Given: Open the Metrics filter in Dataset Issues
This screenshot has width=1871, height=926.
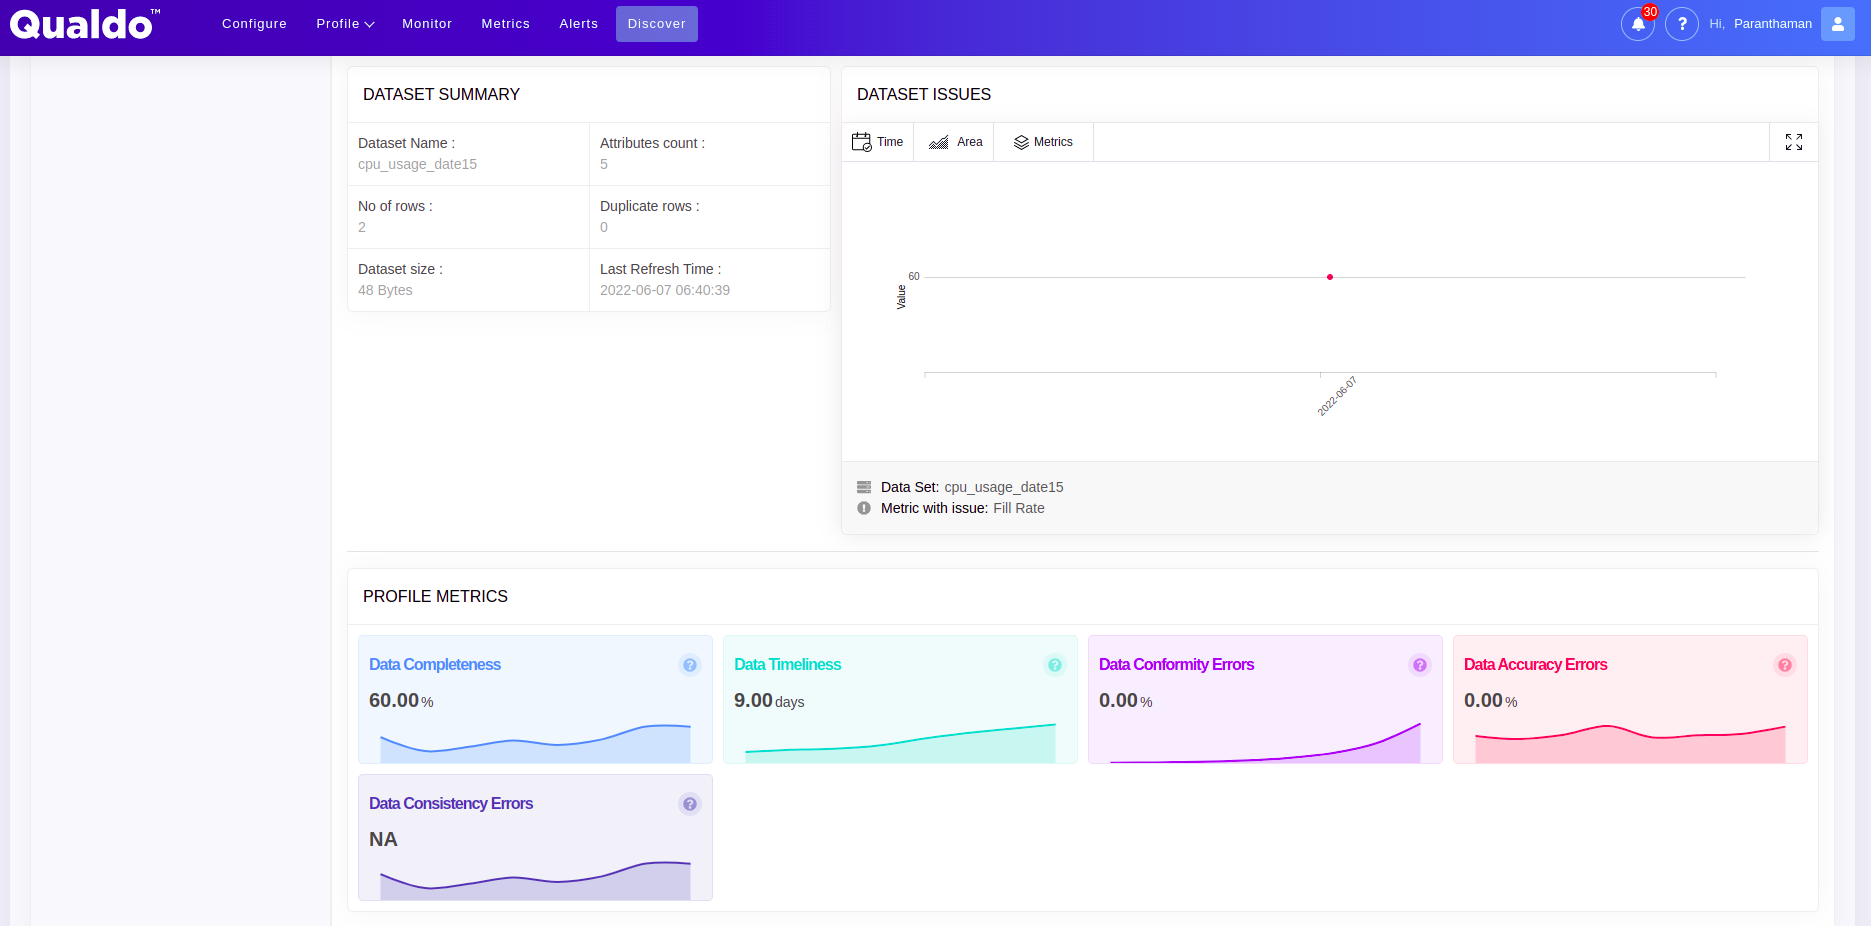Looking at the screenshot, I should [1043, 142].
